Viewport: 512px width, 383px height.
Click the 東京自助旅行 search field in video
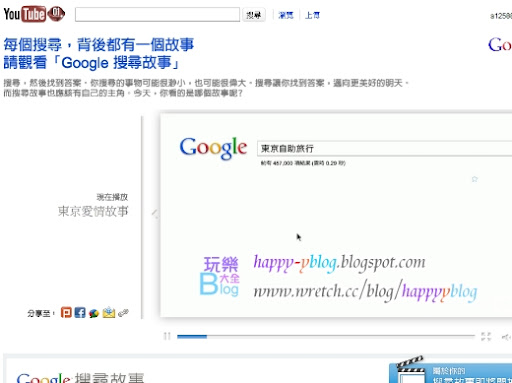tap(384, 148)
